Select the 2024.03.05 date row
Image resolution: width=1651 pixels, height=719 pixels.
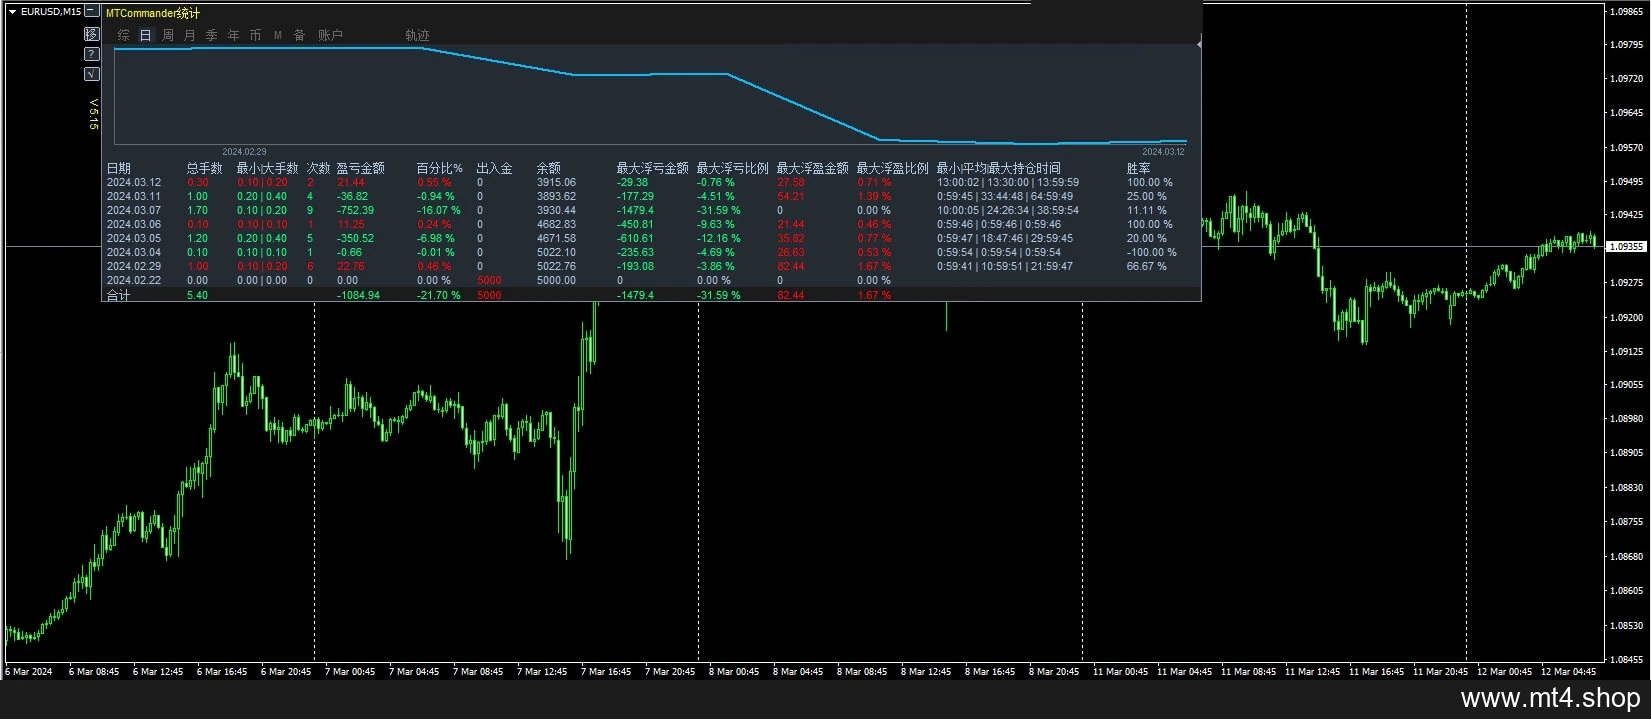pyautogui.click(x=134, y=238)
